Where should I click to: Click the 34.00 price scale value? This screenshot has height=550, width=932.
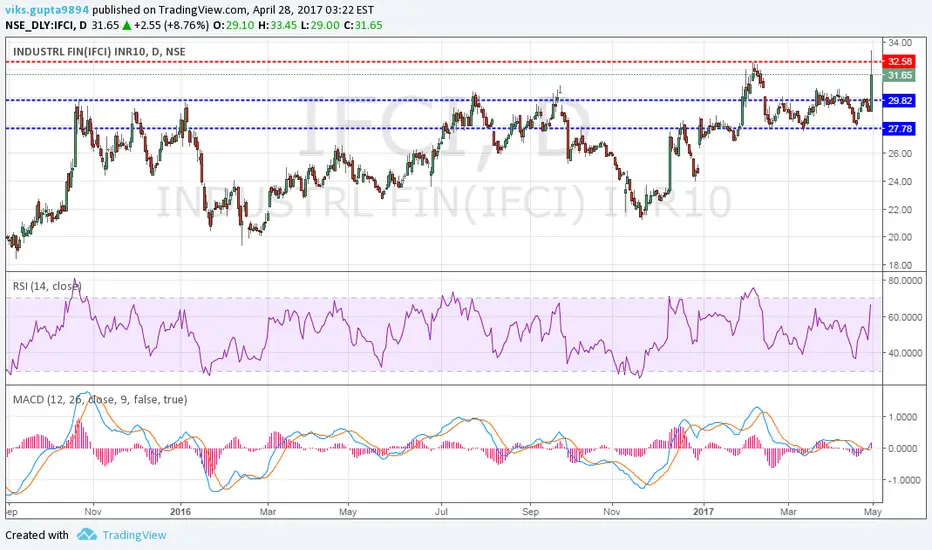pos(900,42)
